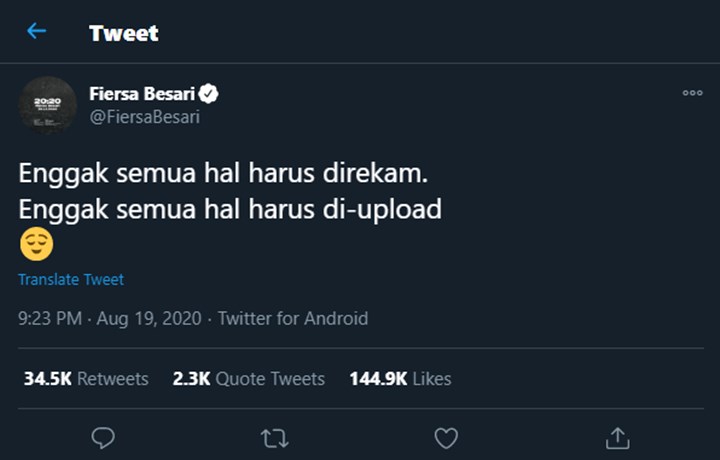The image size is (720, 460).
Task: Click Fiersa Besari's profile picture
Action: point(47,105)
